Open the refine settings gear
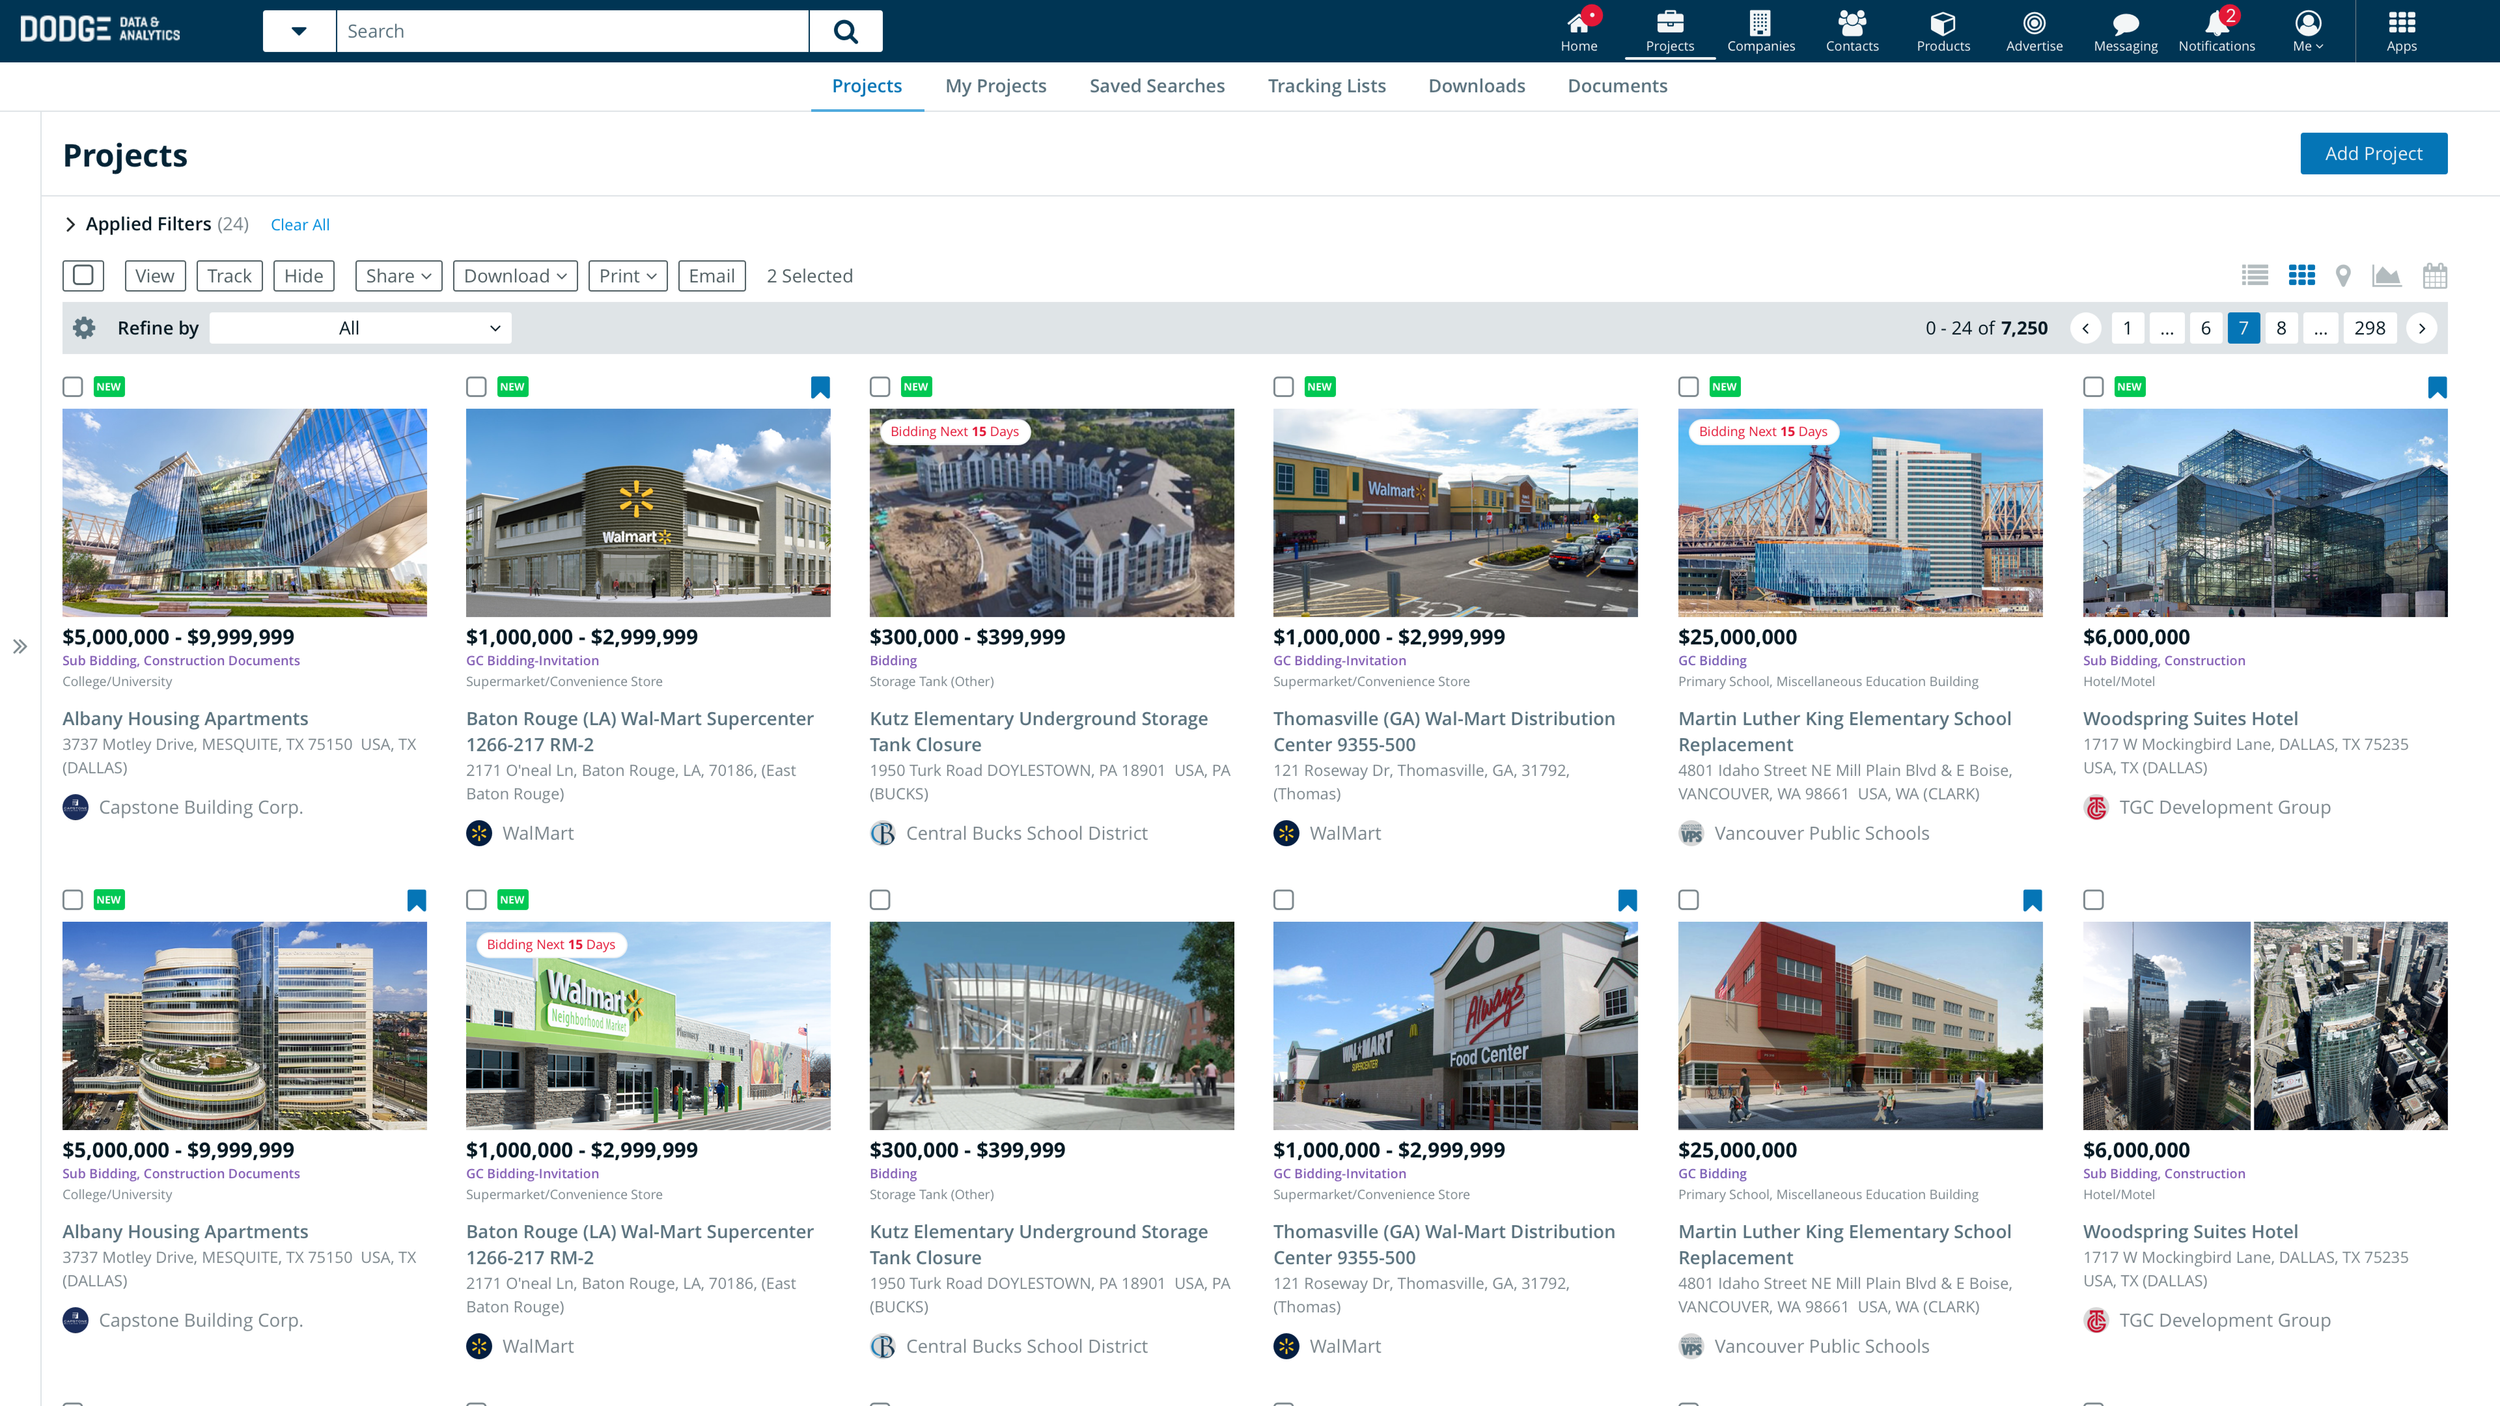This screenshot has height=1406, width=2500. pyautogui.click(x=84, y=328)
